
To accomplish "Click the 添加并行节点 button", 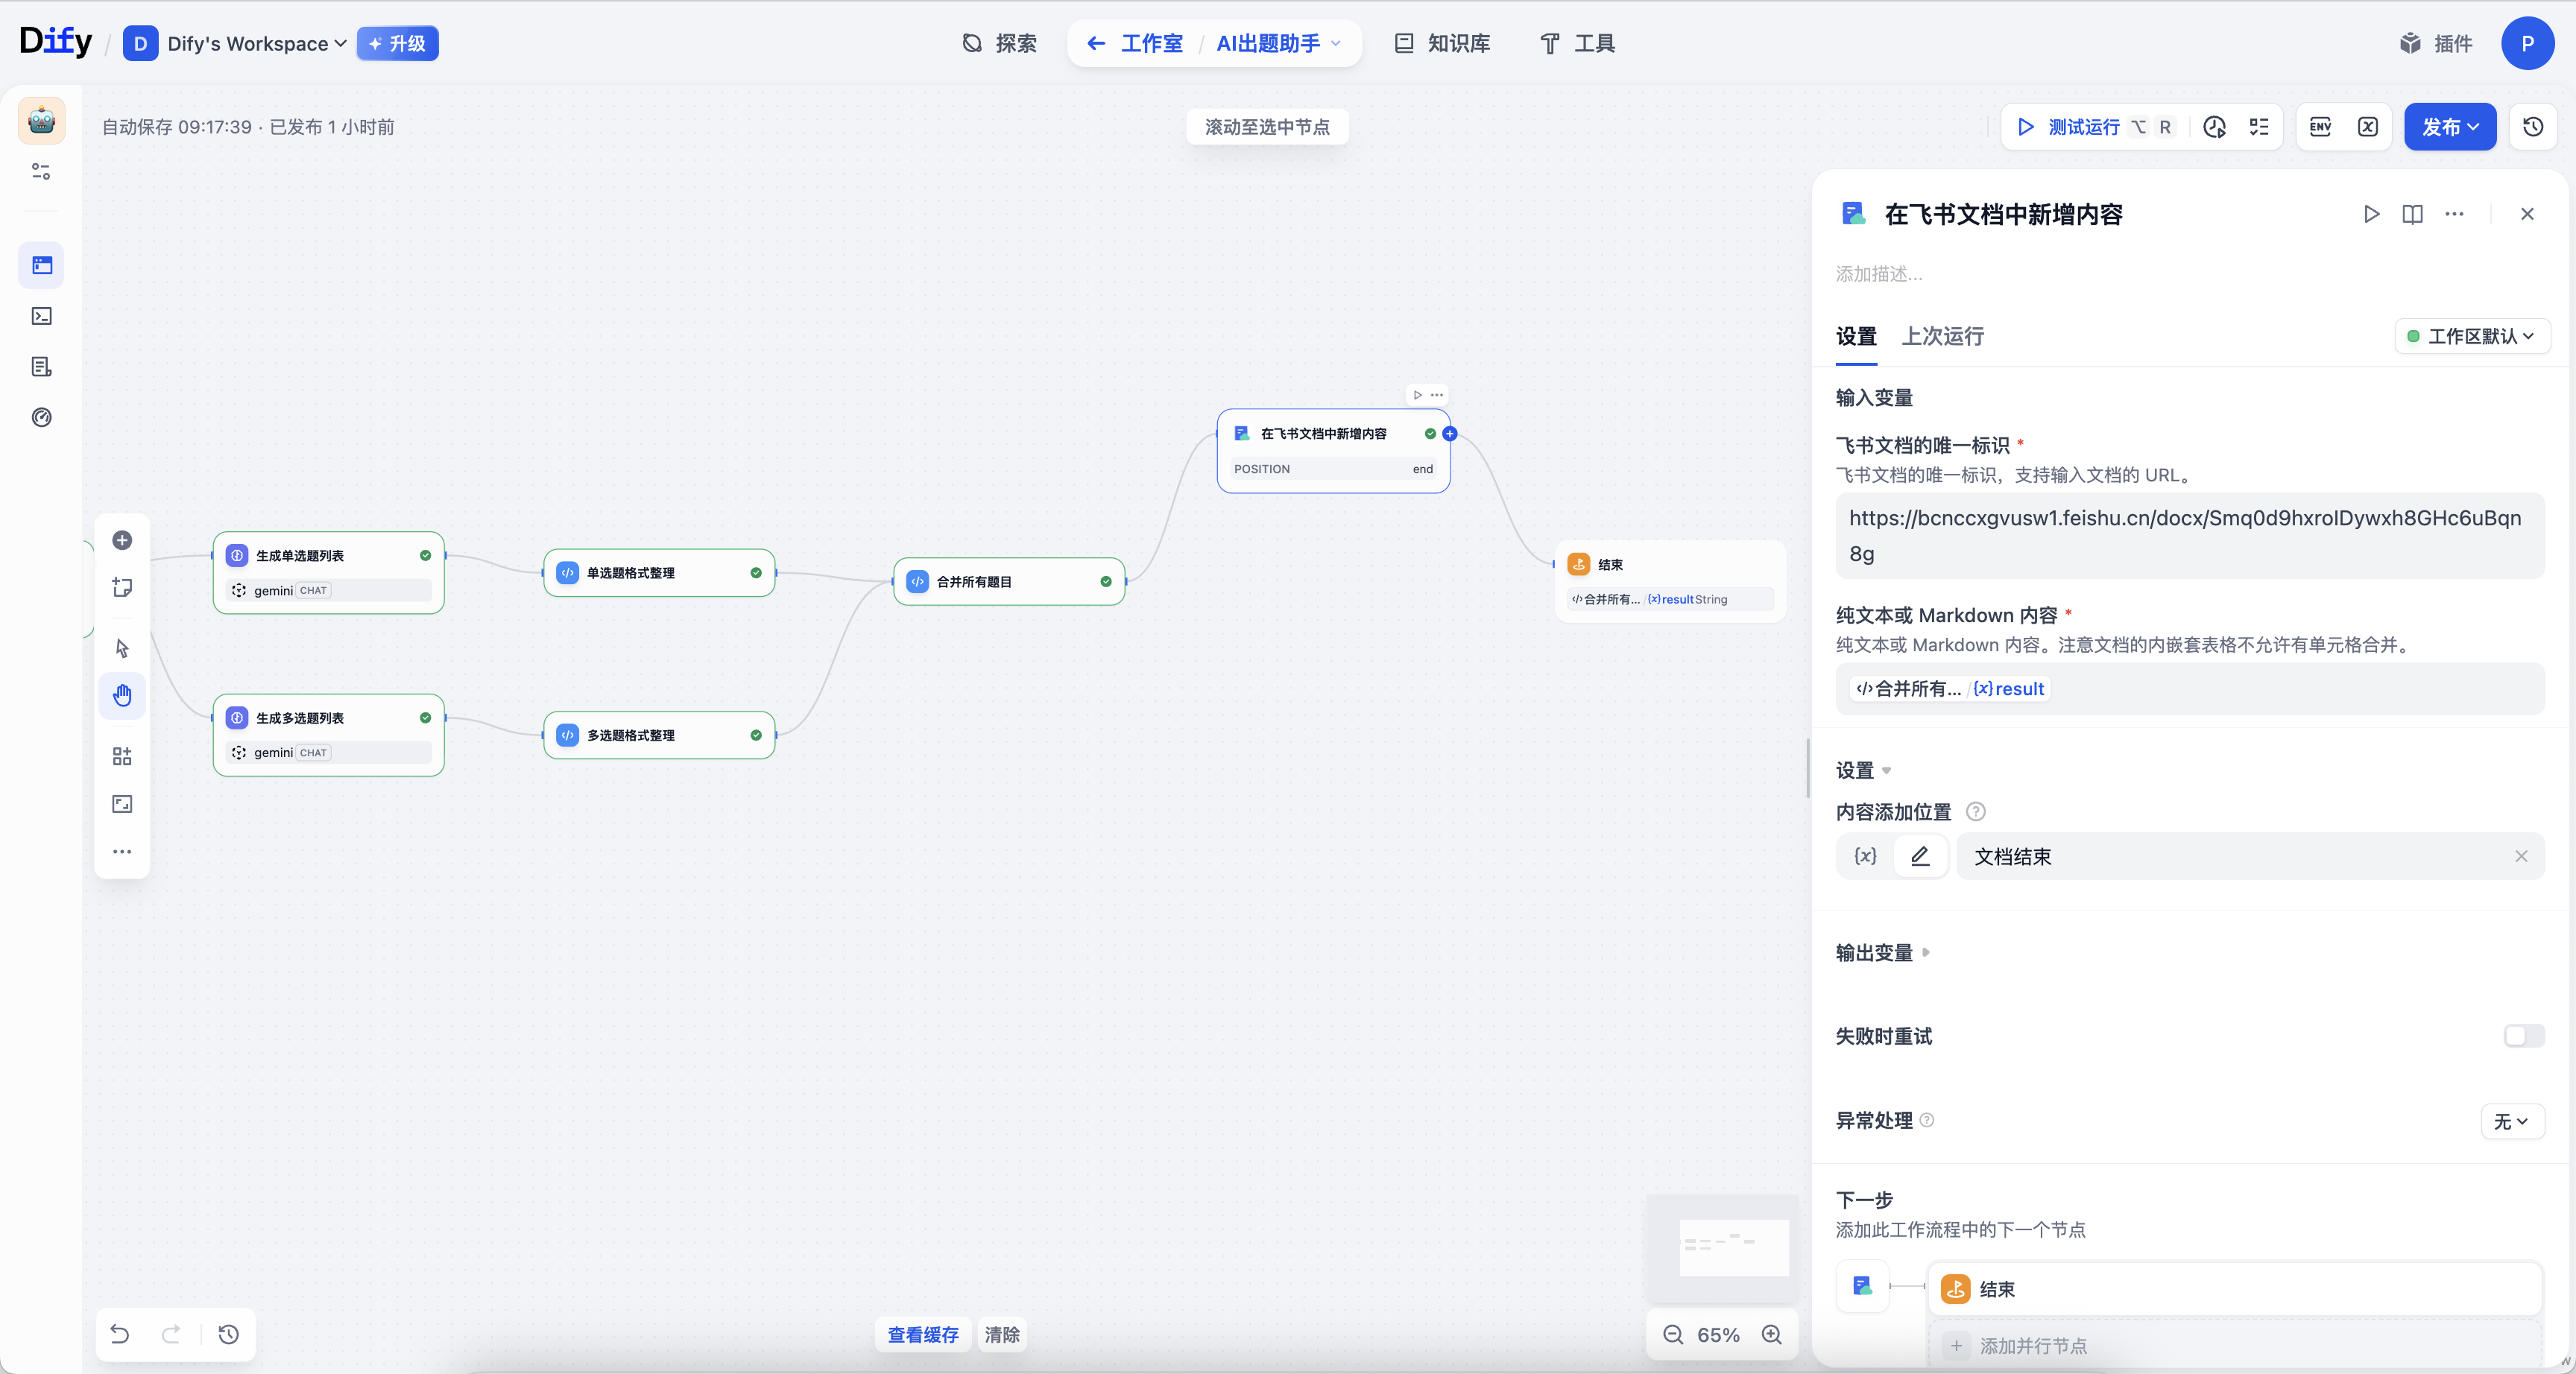I will tap(2033, 1345).
